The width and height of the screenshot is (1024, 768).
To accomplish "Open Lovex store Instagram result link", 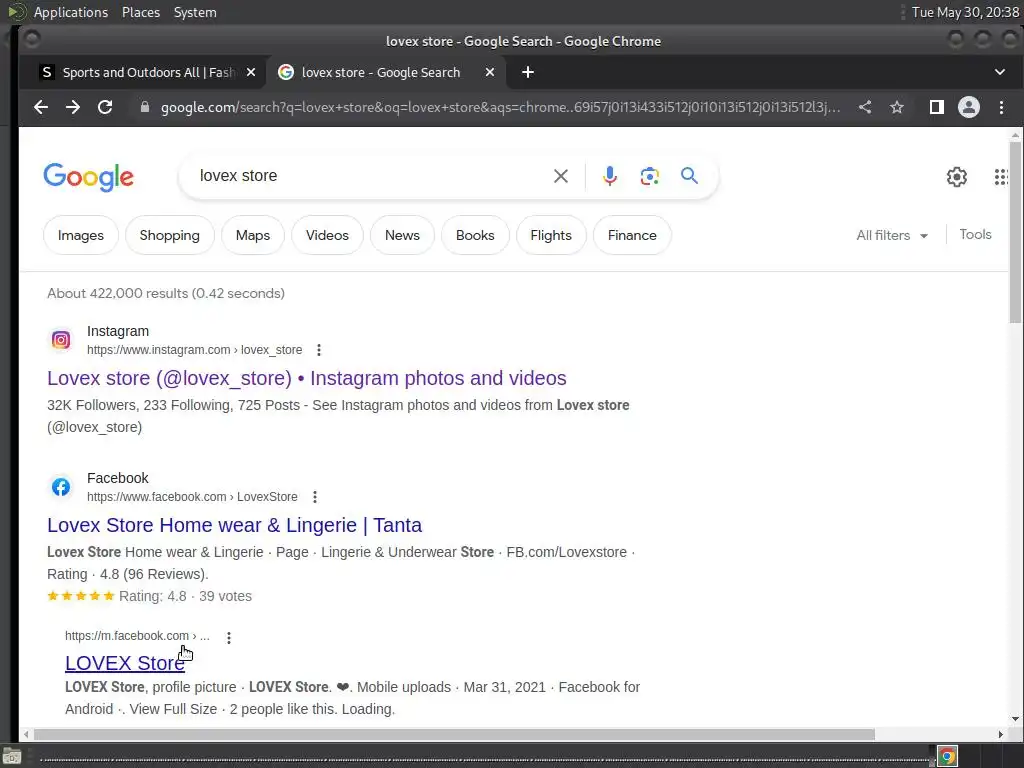I will pyautogui.click(x=306, y=378).
